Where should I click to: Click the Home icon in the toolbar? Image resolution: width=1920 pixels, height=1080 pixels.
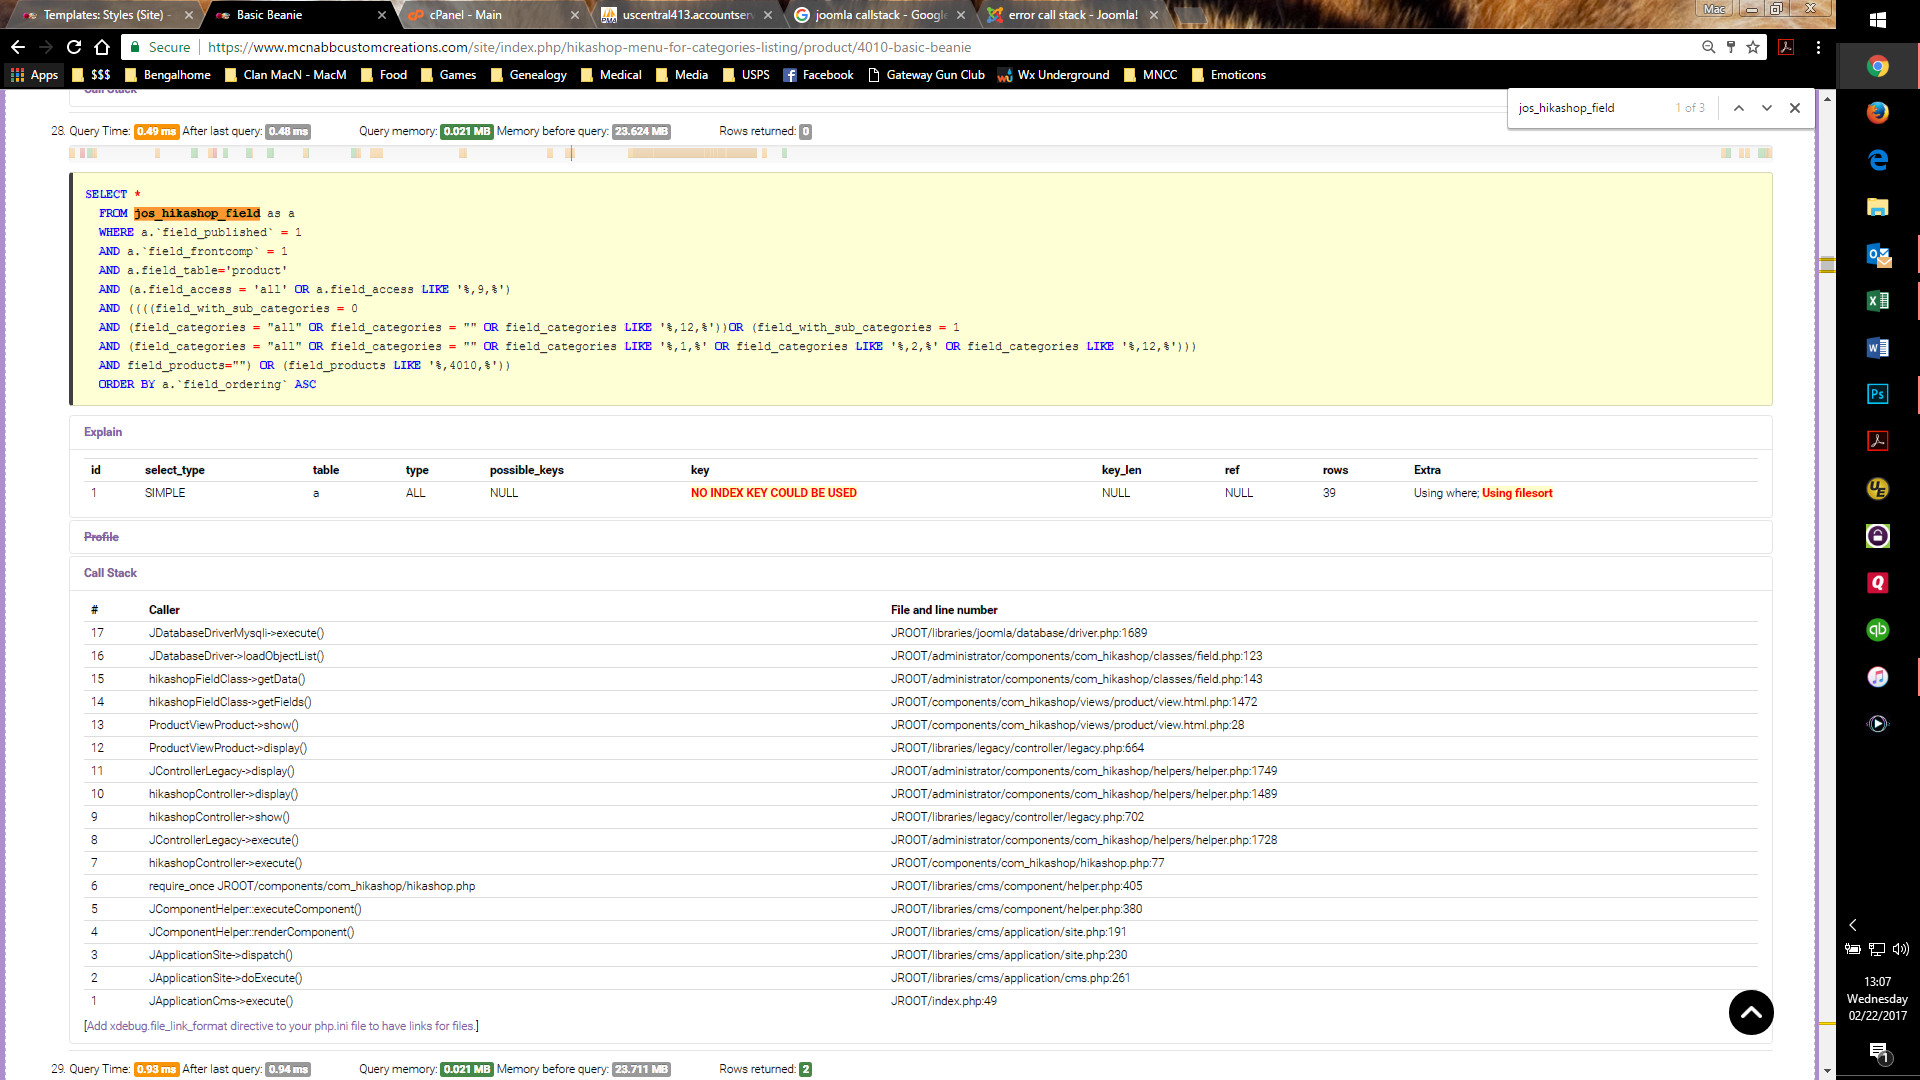(x=102, y=47)
